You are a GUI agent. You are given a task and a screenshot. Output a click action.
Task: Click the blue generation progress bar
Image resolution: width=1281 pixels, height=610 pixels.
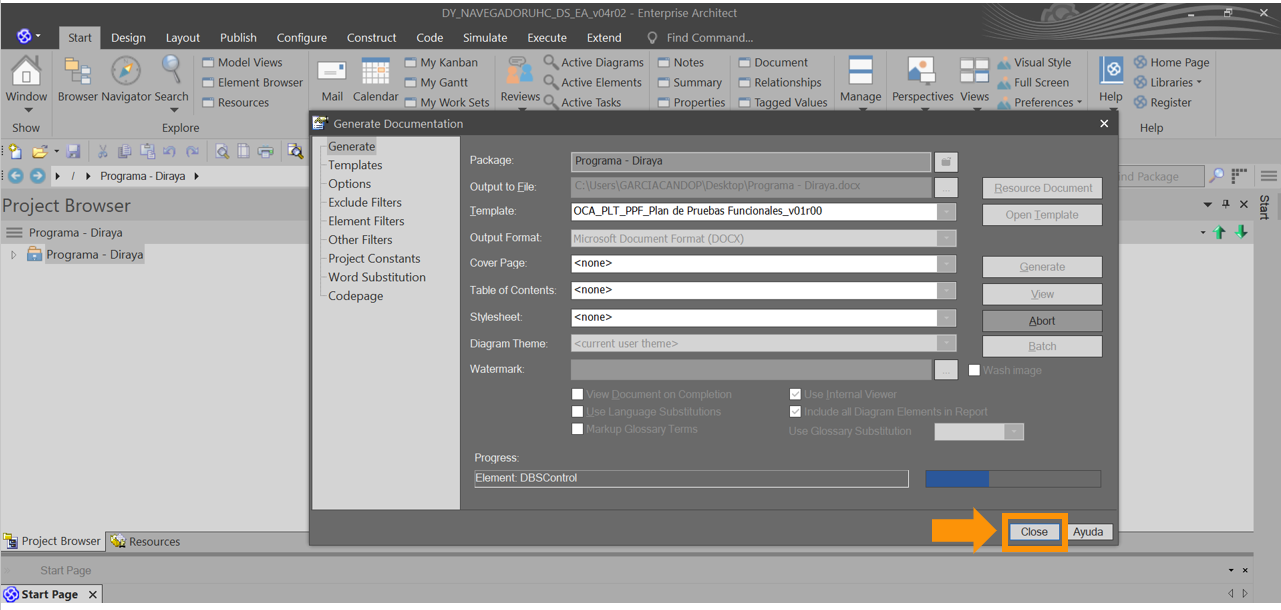[x=1013, y=479]
